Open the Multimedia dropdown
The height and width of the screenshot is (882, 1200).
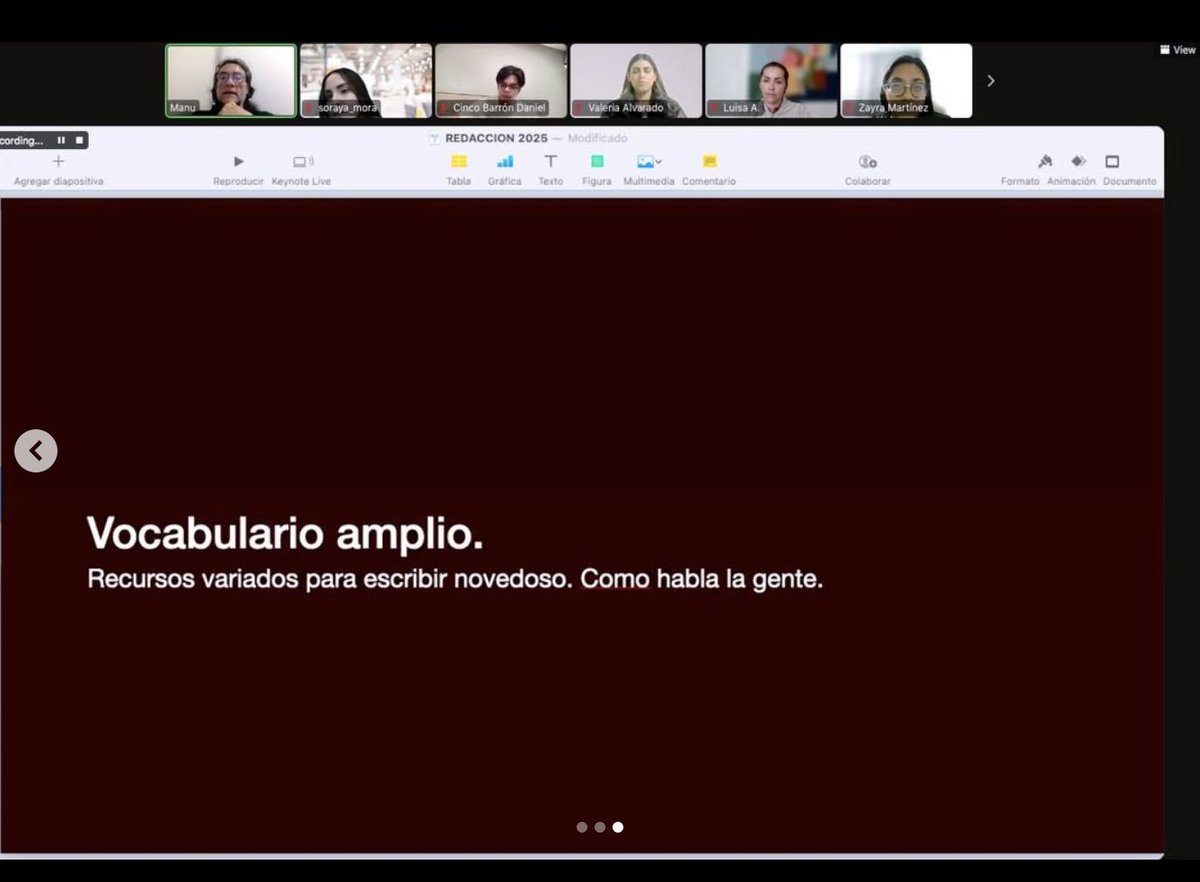pos(649,161)
